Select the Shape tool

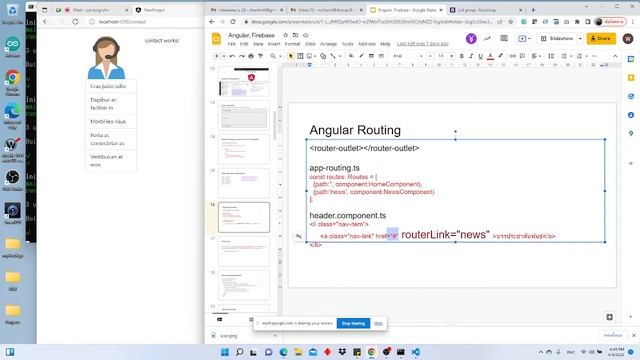click(323, 56)
